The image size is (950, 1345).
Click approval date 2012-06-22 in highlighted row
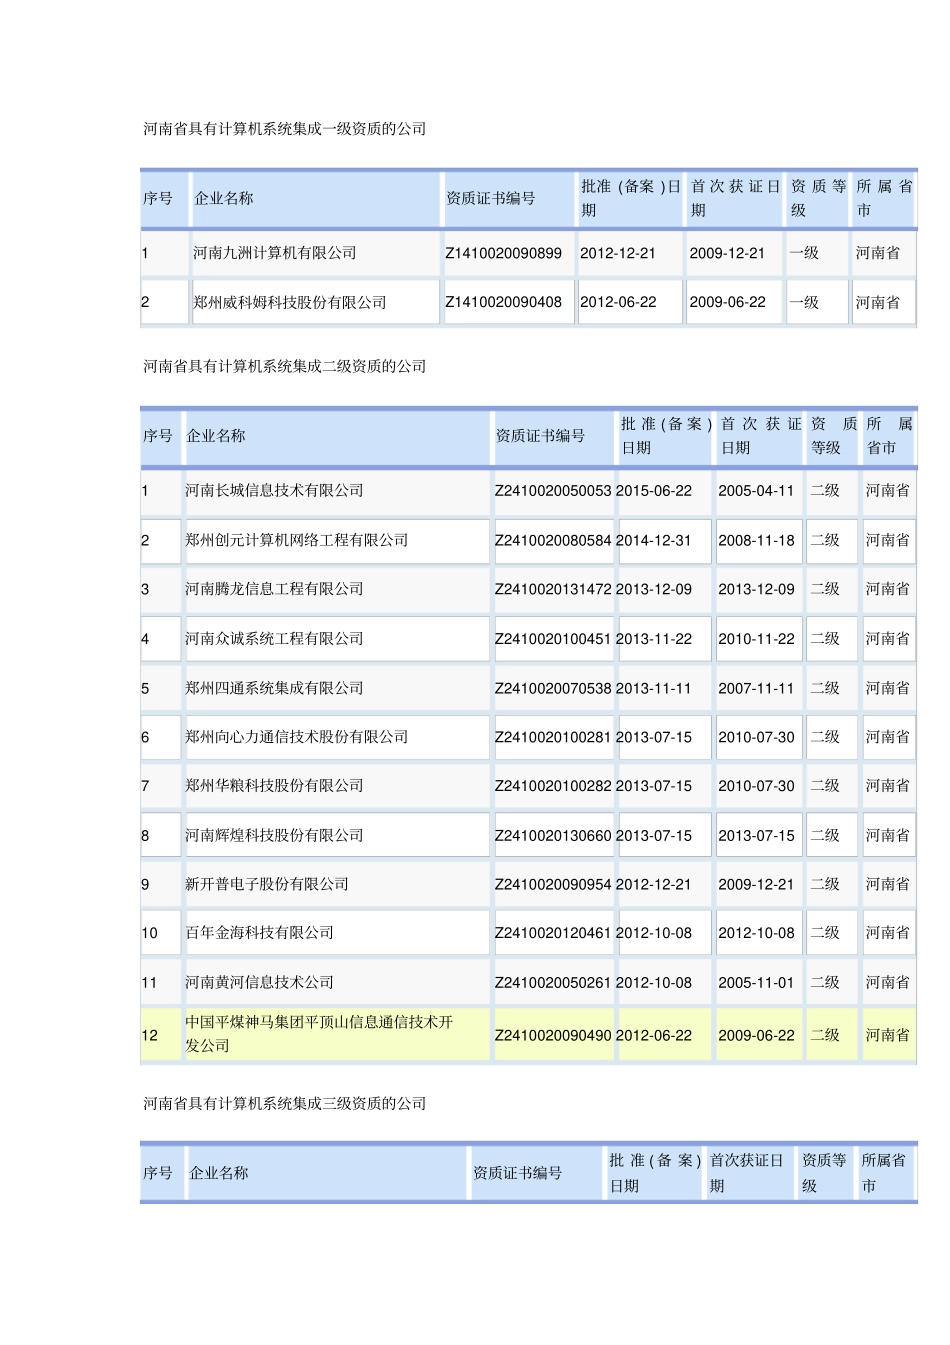[654, 1036]
